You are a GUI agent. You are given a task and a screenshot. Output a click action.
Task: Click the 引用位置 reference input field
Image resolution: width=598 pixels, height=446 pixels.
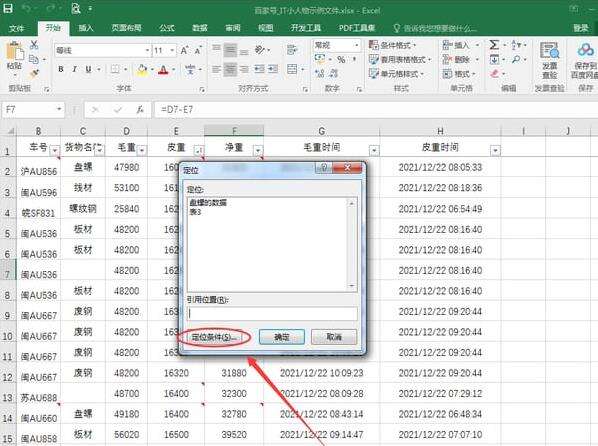(272, 314)
